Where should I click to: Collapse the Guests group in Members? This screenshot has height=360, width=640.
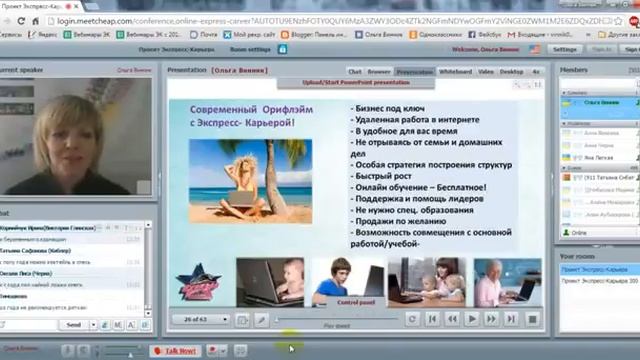point(564,168)
